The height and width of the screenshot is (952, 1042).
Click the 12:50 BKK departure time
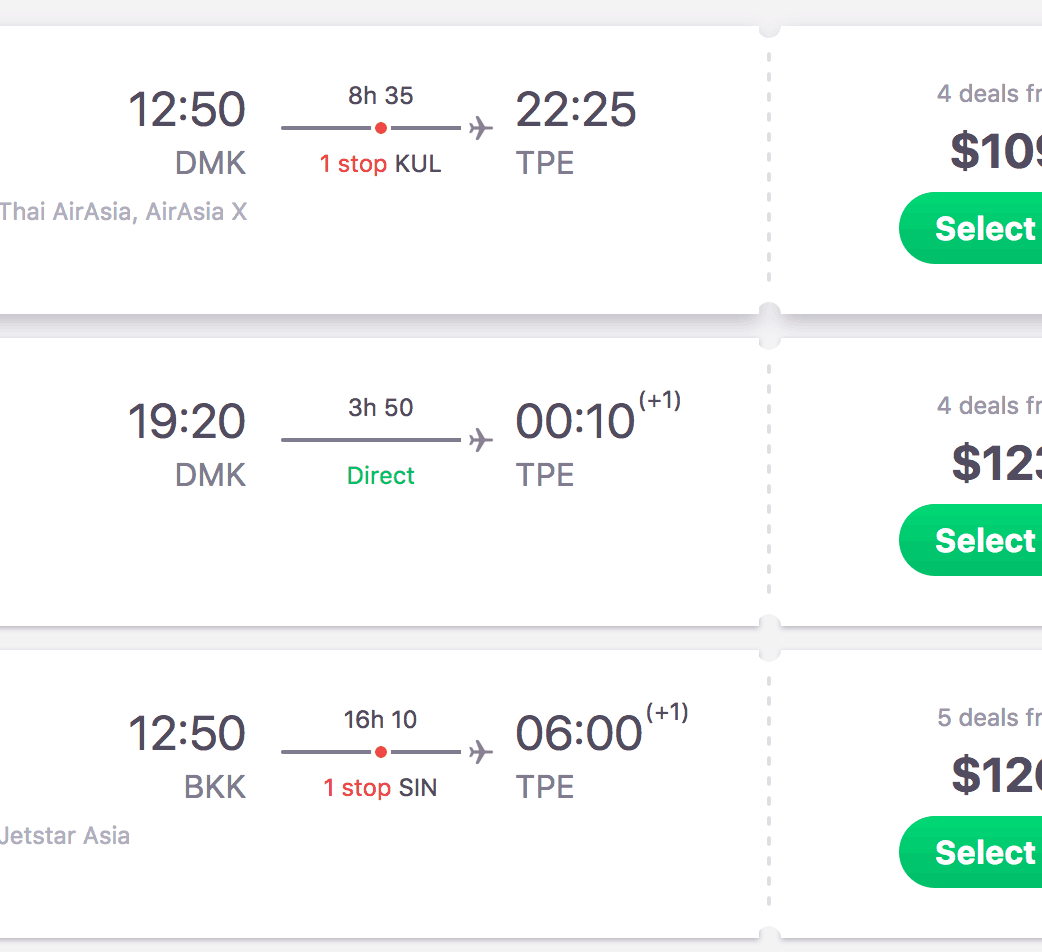(187, 733)
